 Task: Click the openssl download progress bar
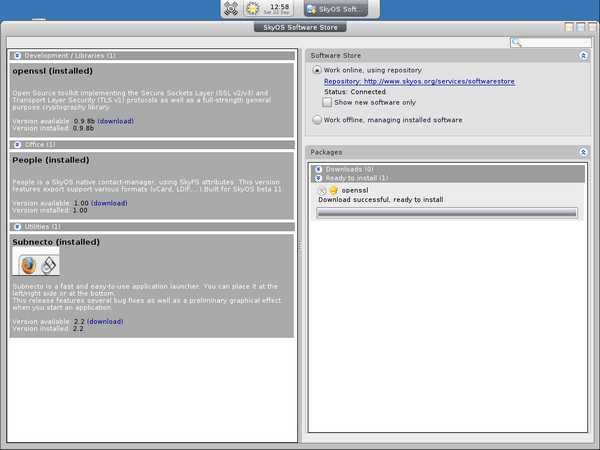click(x=447, y=213)
